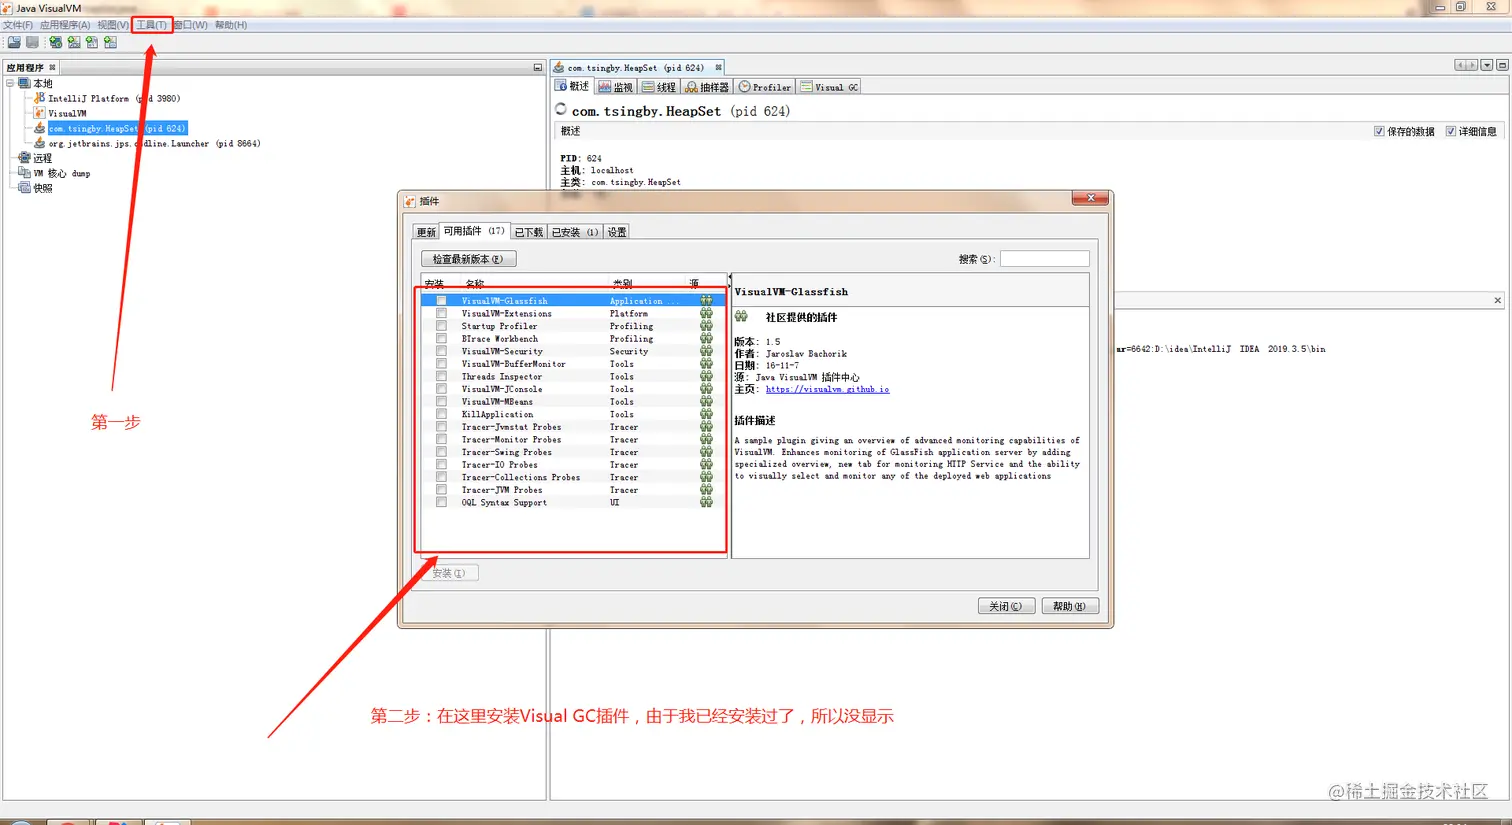Click the community plugin icon in details pane
Screen dimensions: 1512x825
pos(741,316)
